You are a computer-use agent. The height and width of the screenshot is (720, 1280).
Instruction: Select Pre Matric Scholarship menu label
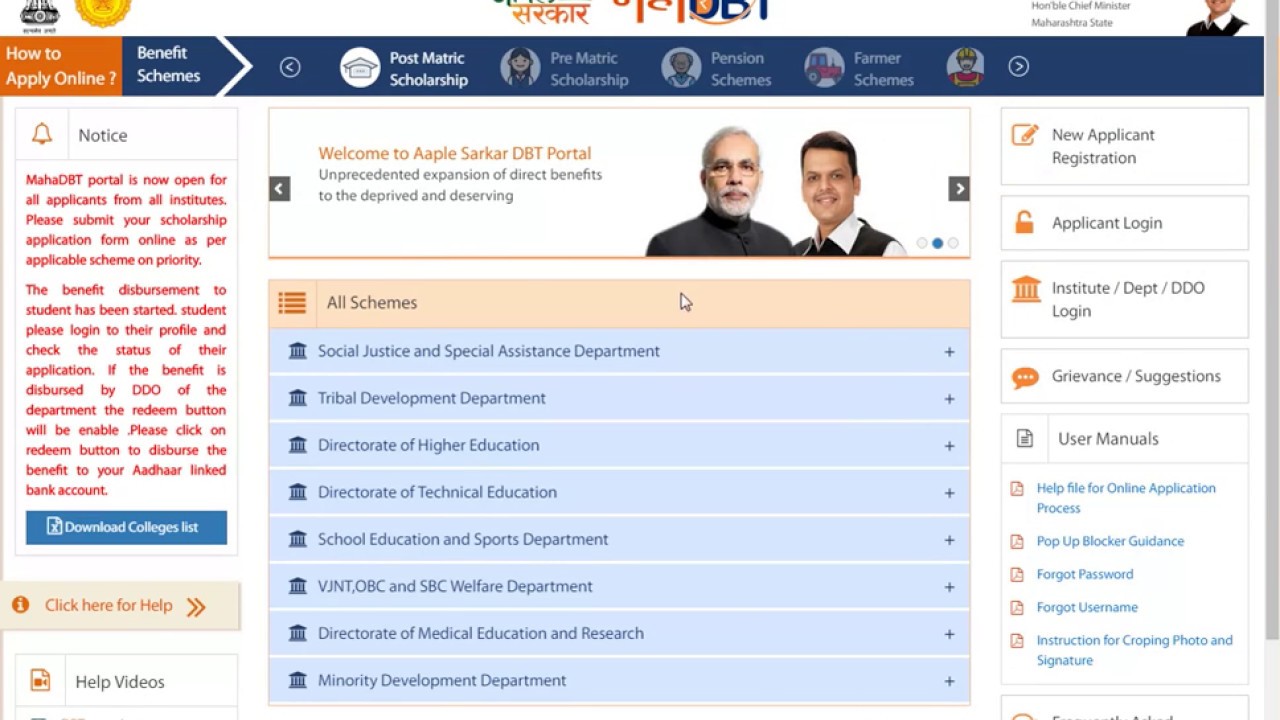pos(589,69)
